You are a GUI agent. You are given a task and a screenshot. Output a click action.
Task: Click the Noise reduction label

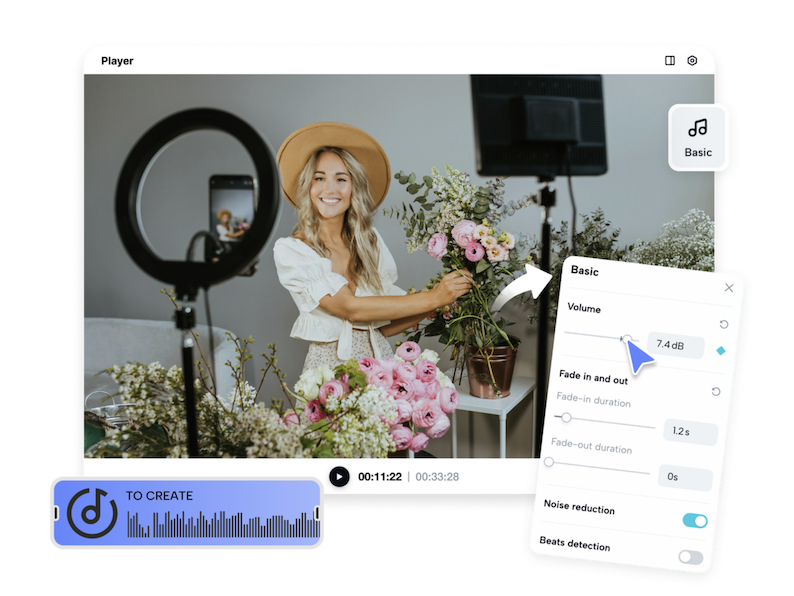point(579,507)
